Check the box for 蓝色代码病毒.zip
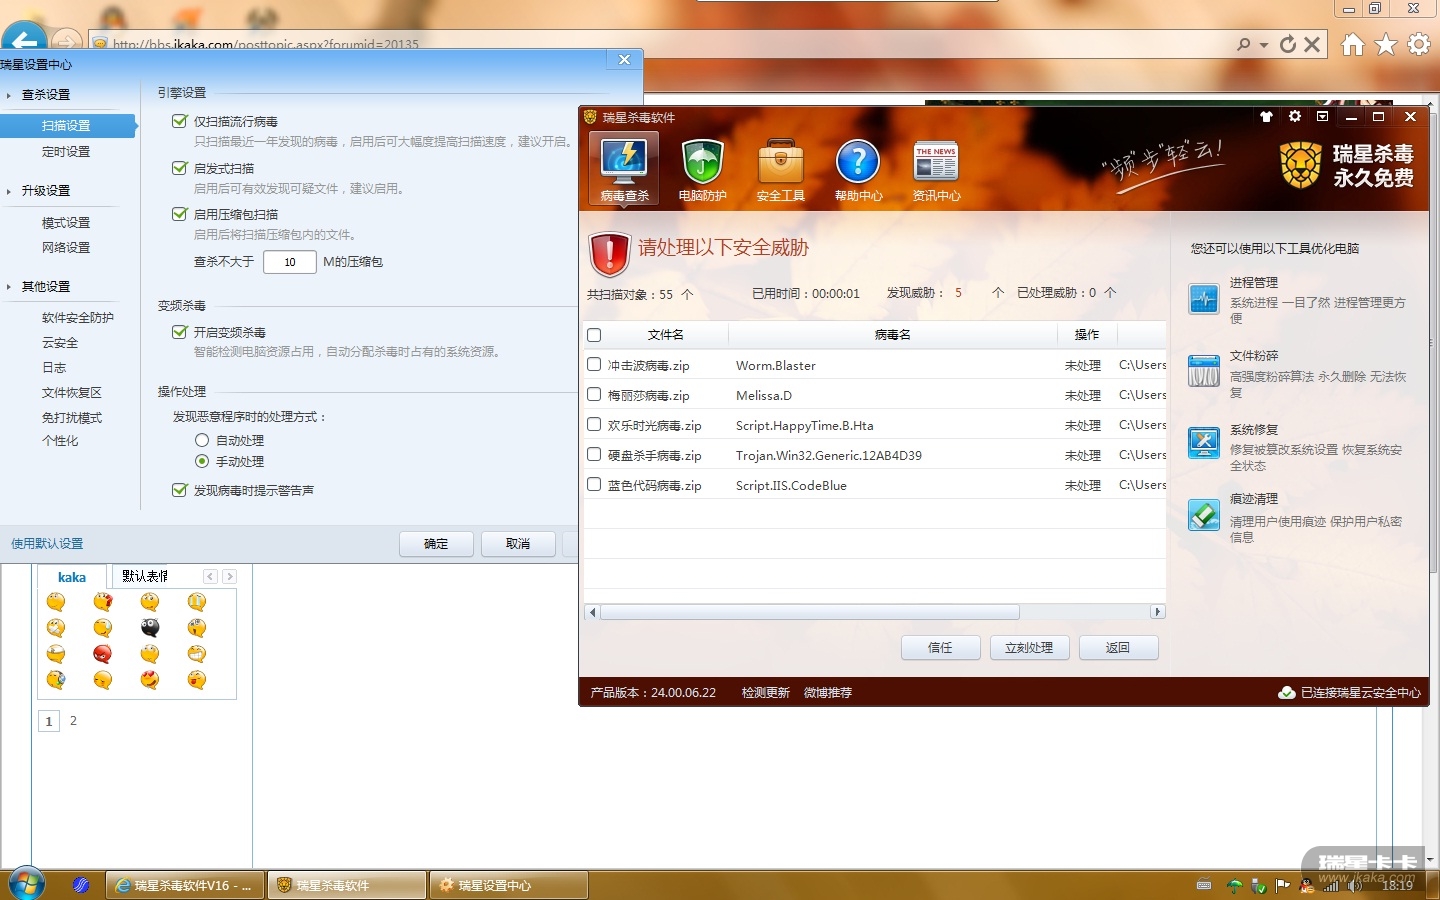The image size is (1440, 900). (594, 485)
